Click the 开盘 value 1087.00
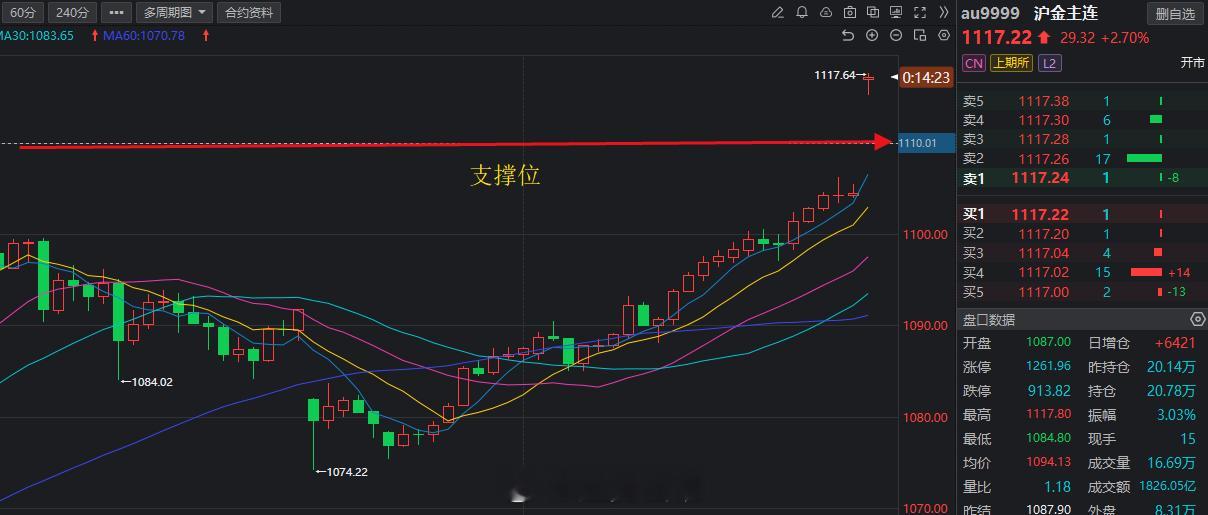The width and height of the screenshot is (1208, 515). point(1049,343)
